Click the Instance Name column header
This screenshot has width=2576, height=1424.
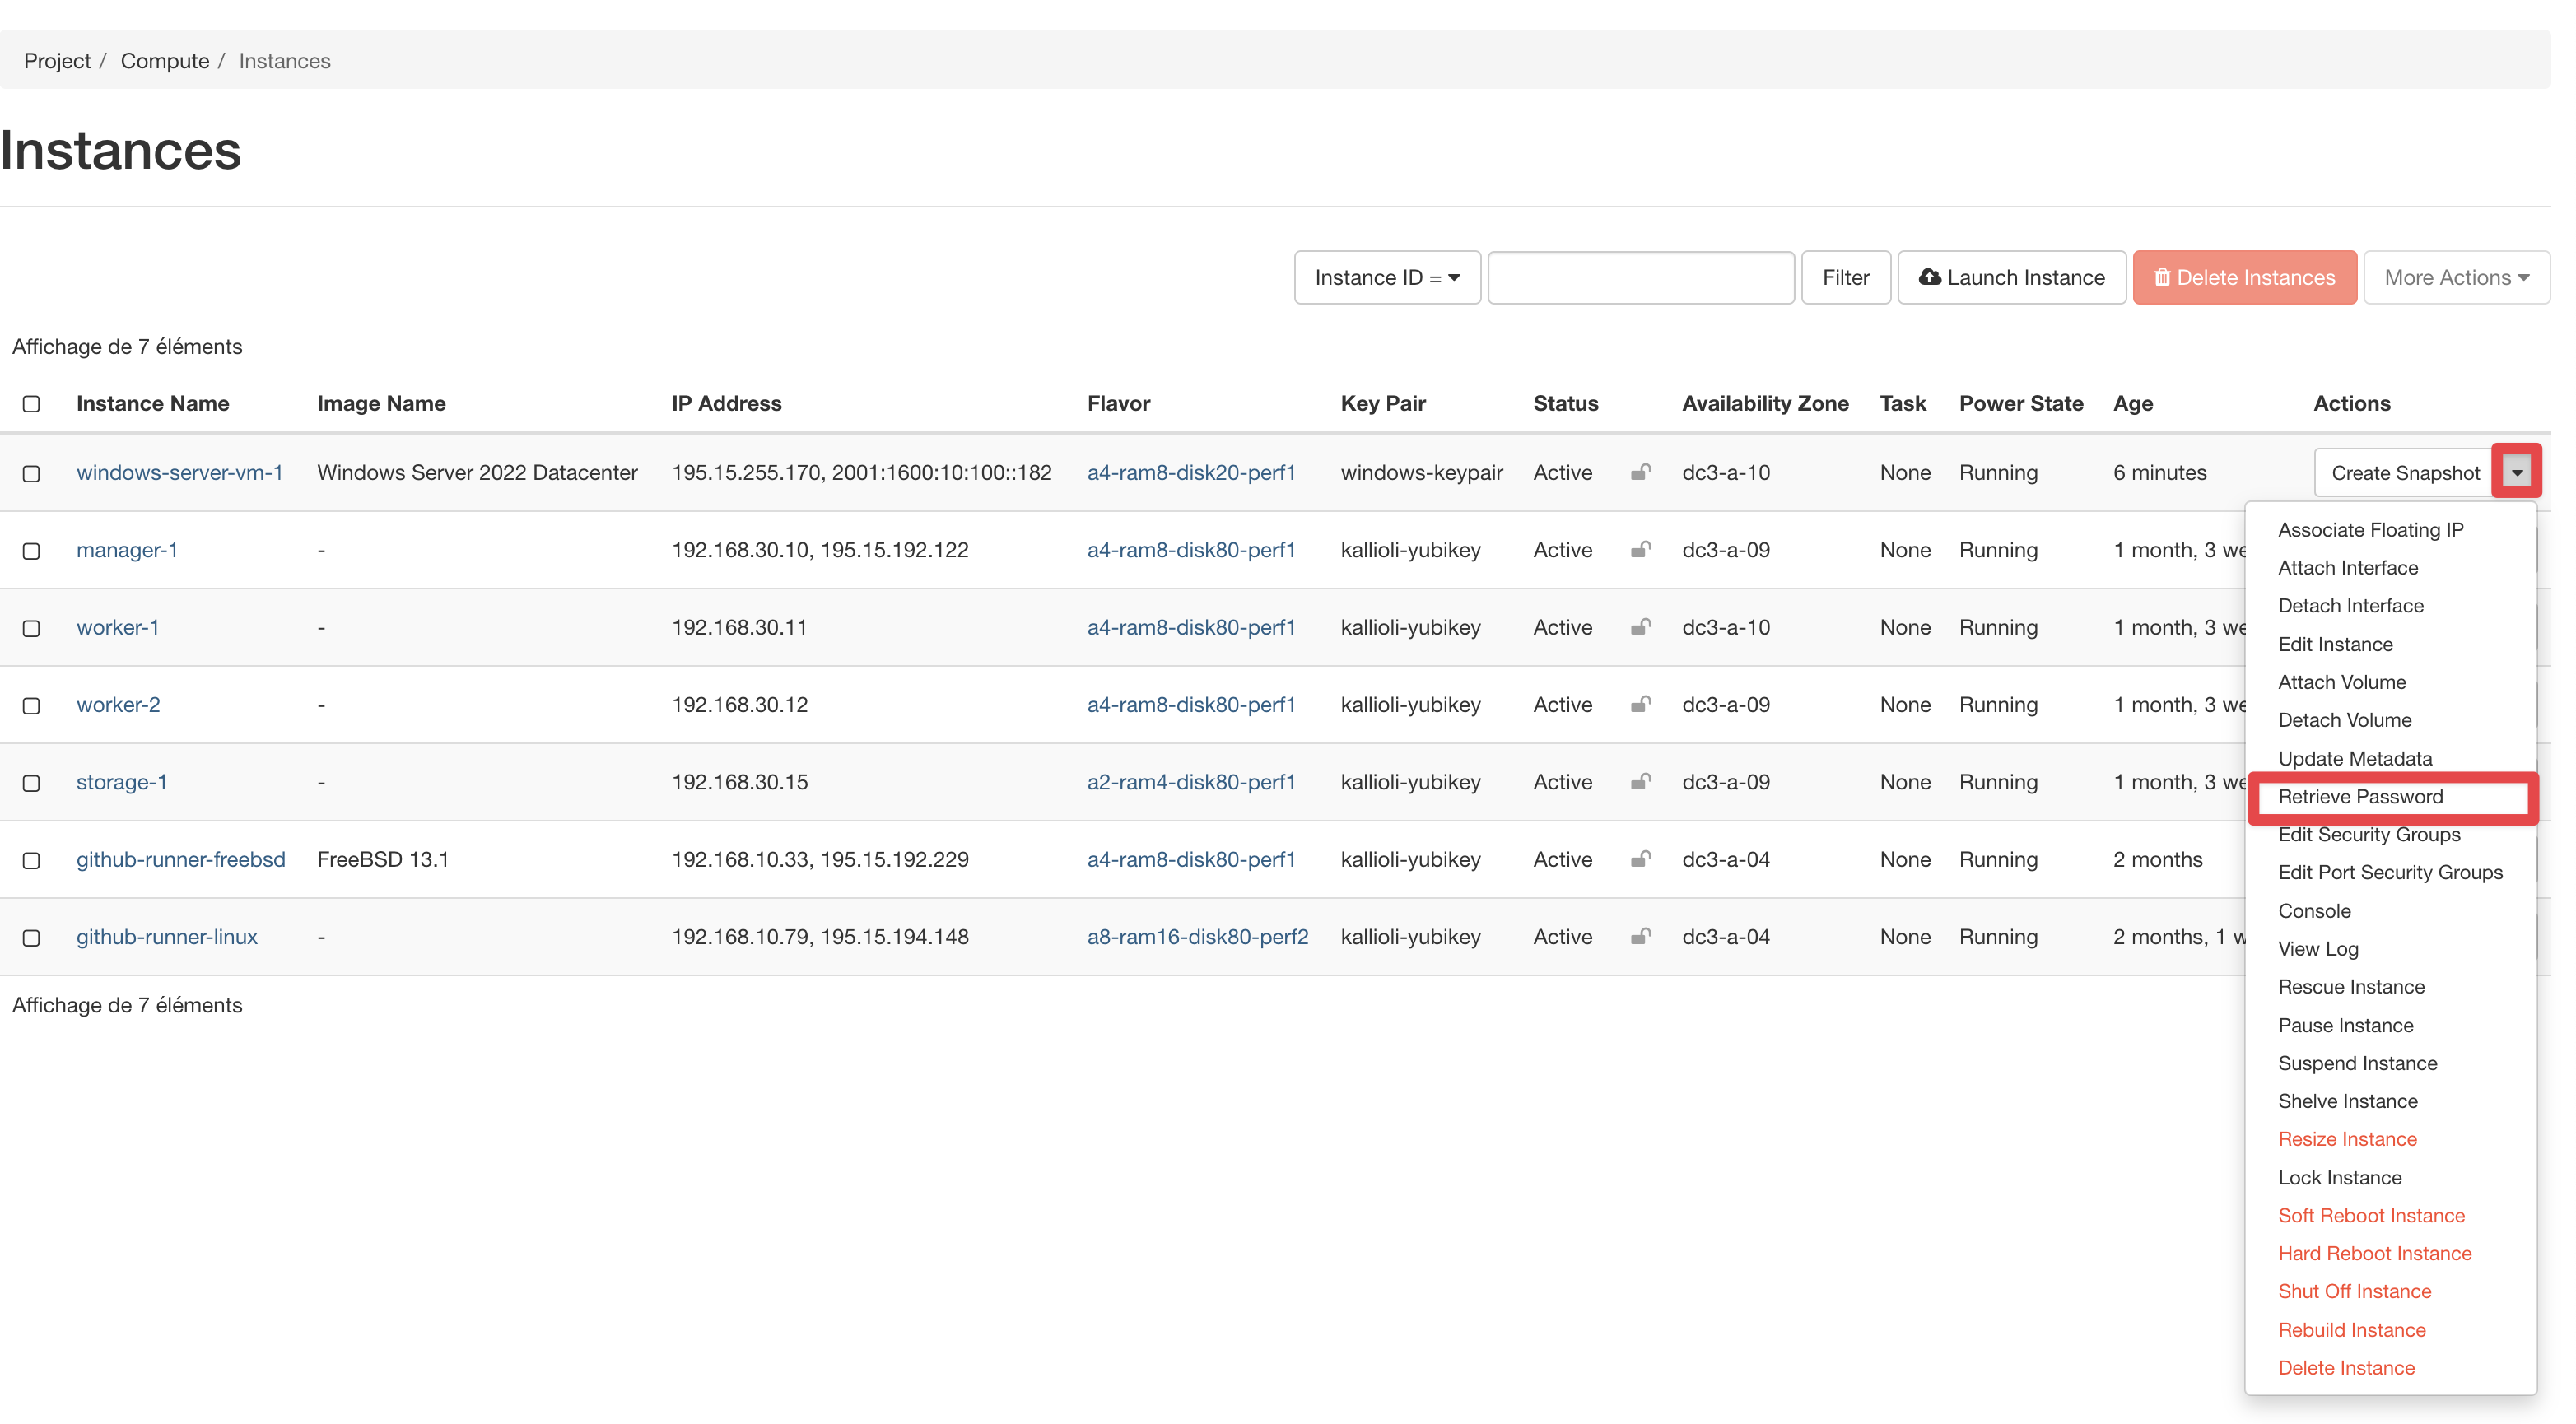coord(153,403)
